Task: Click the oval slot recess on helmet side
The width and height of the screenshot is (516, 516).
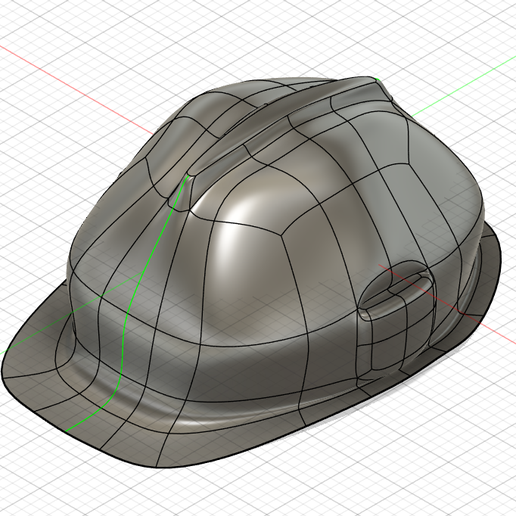Action: (395, 289)
